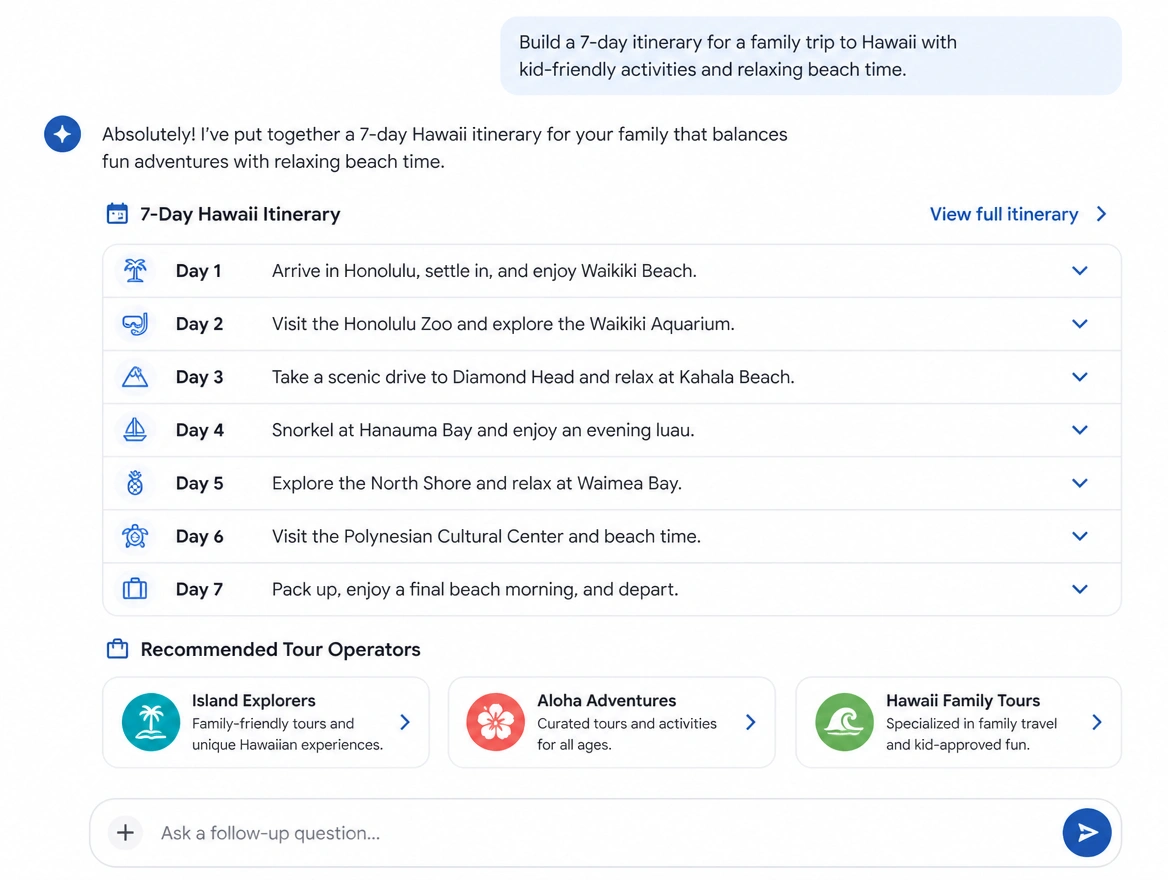Screen dimensions: 1168x880
Task: Click the suitcase icon for Day 7
Action: 135,589
